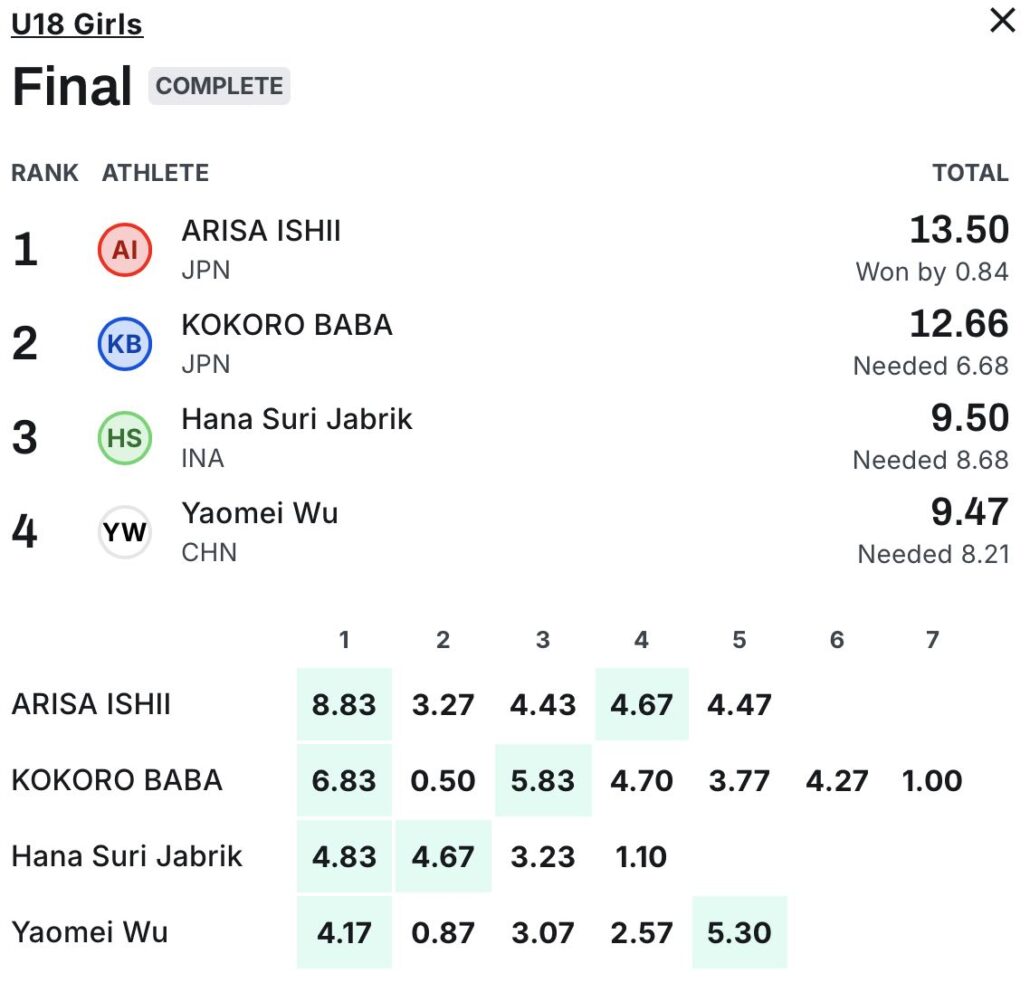Select Arisa Ishii's 4.67 highlighted score

coord(641,704)
